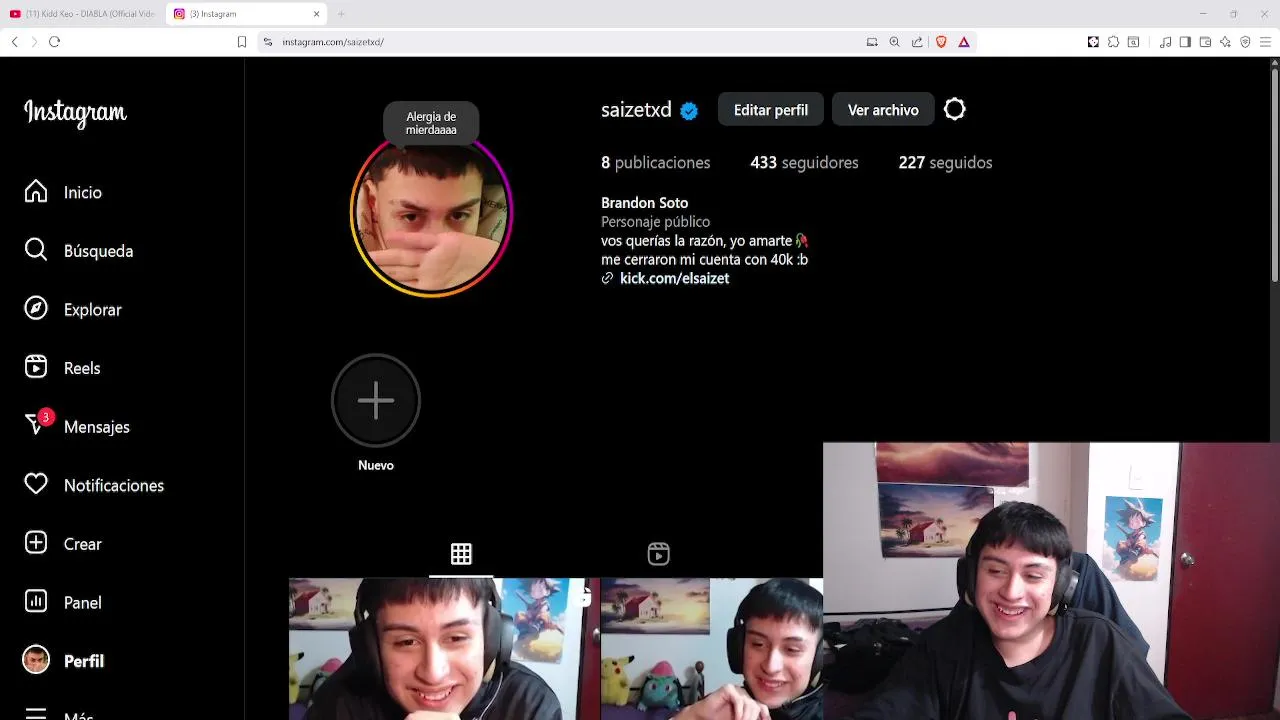
Task: Click the saizetxd username heading
Action: point(636,110)
